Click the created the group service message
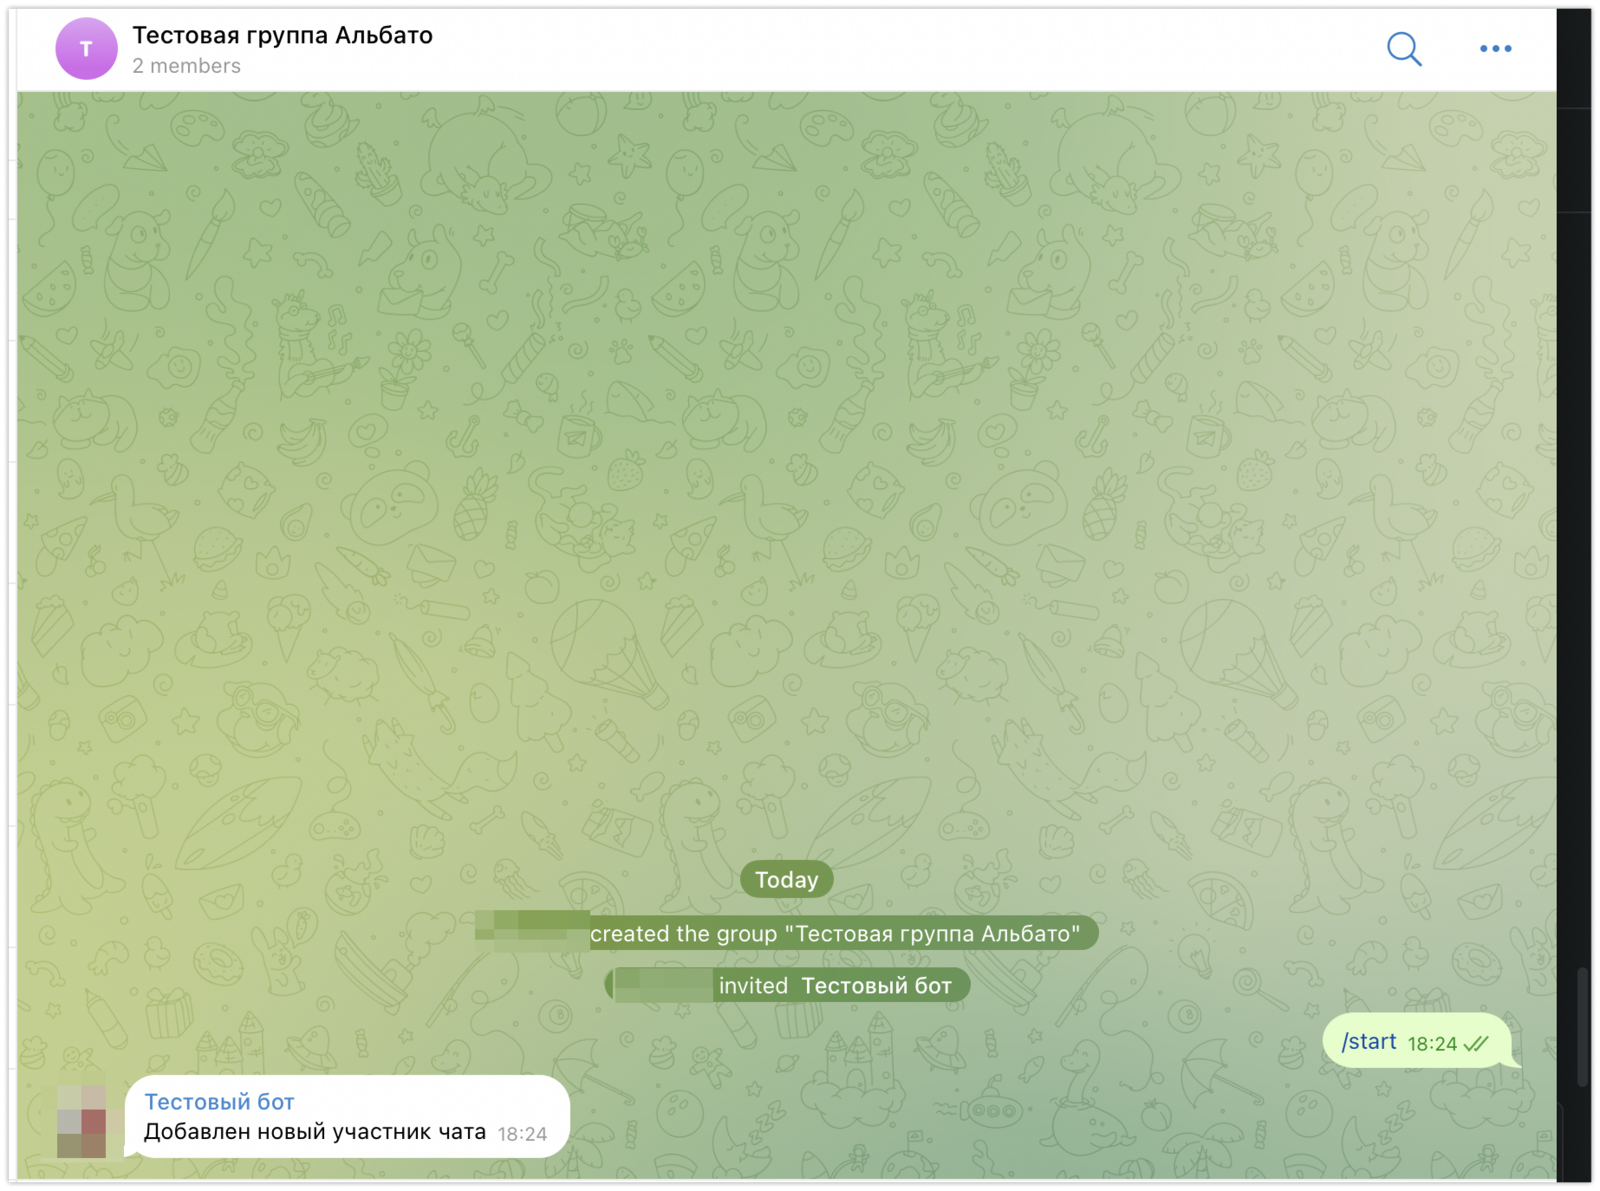 point(834,934)
